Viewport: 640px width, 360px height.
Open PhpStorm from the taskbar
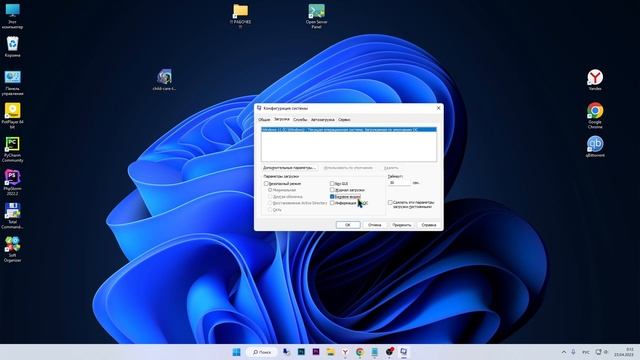point(316,352)
